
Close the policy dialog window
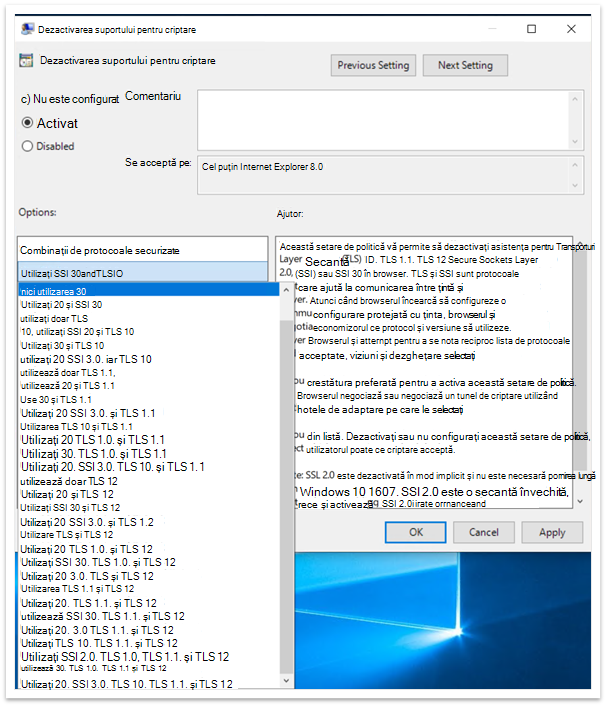[x=571, y=29]
